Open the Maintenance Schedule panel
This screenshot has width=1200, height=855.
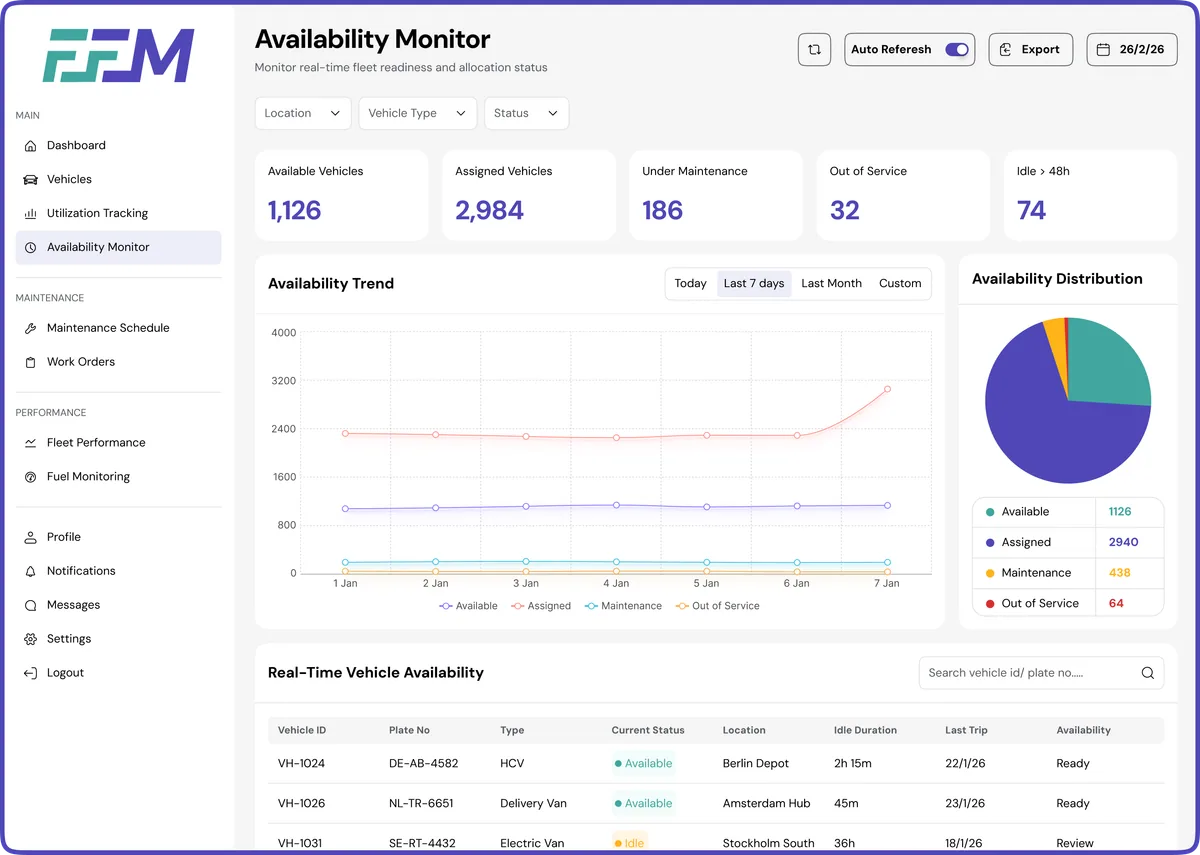[108, 328]
